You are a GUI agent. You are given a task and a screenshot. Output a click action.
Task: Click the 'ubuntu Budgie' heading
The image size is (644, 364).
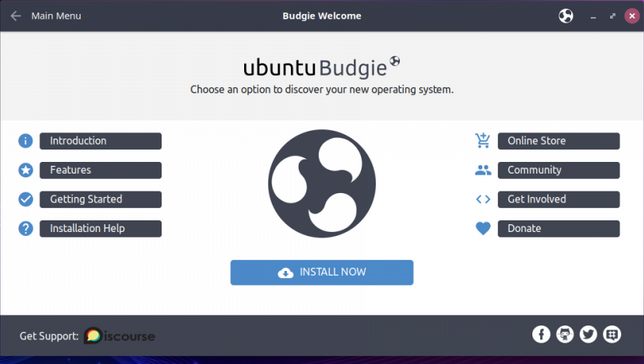[x=321, y=67]
